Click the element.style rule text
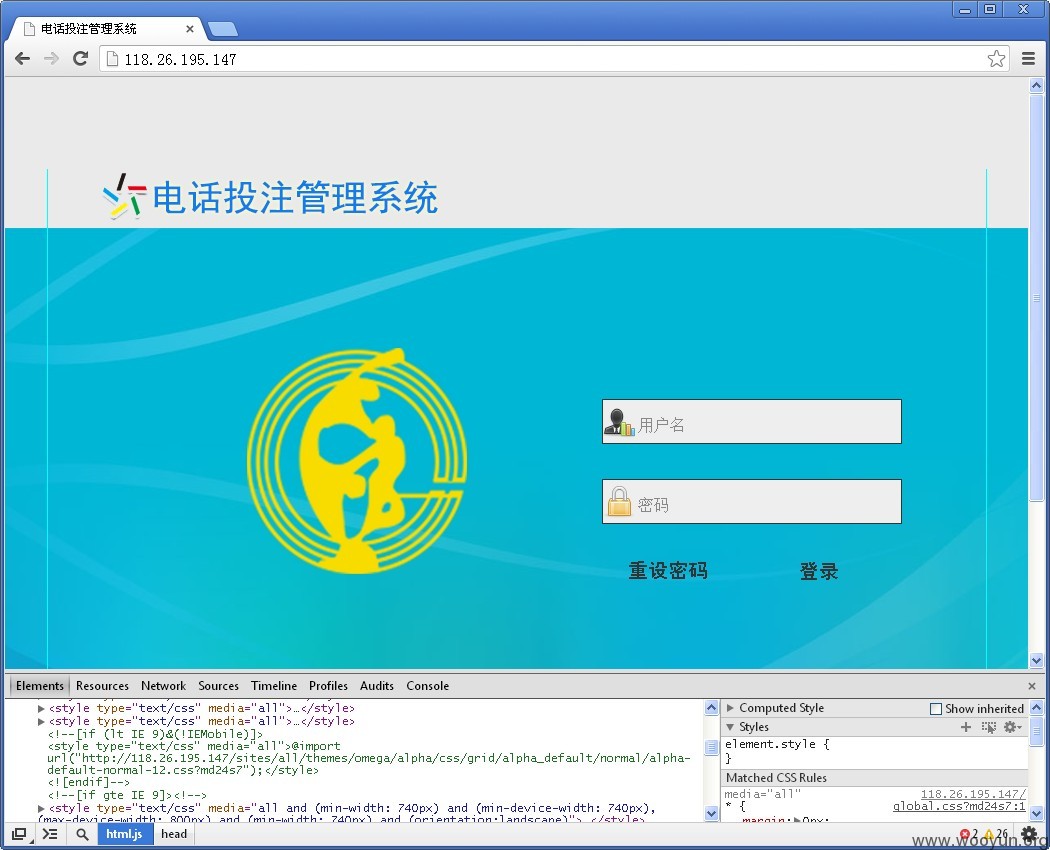Image resolution: width=1050 pixels, height=850 pixels. (x=777, y=744)
